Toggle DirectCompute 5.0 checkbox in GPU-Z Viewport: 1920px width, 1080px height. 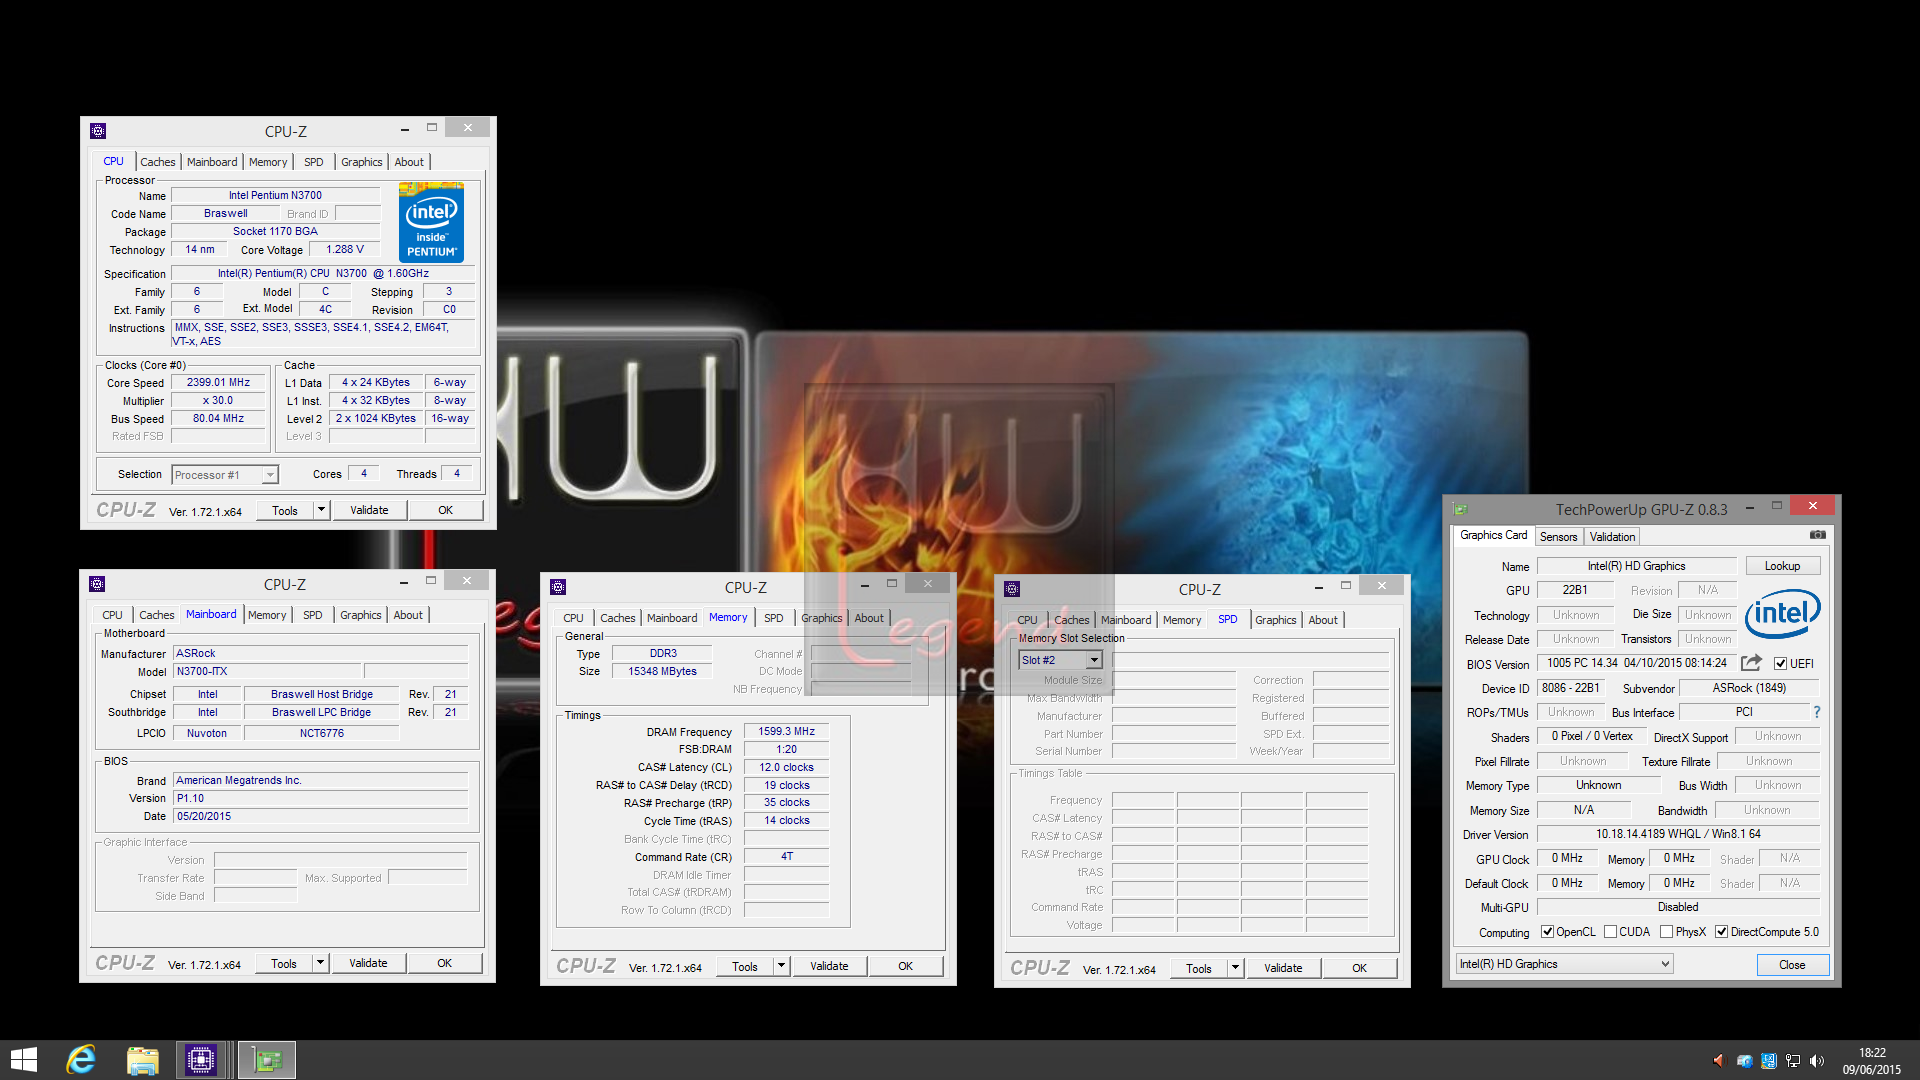pyautogui.click(x=1722, y=932)
